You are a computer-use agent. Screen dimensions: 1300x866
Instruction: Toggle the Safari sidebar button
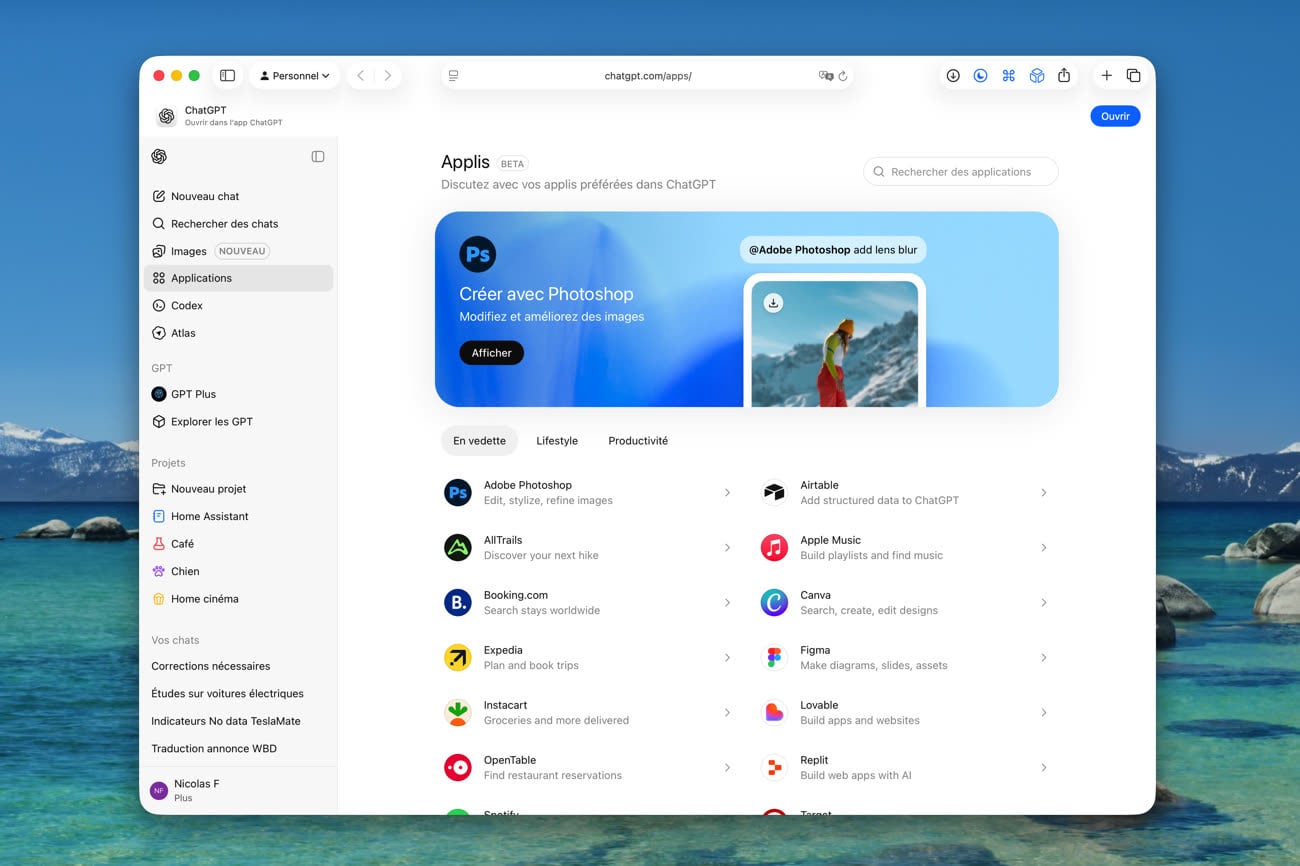[x=227, y=76]
